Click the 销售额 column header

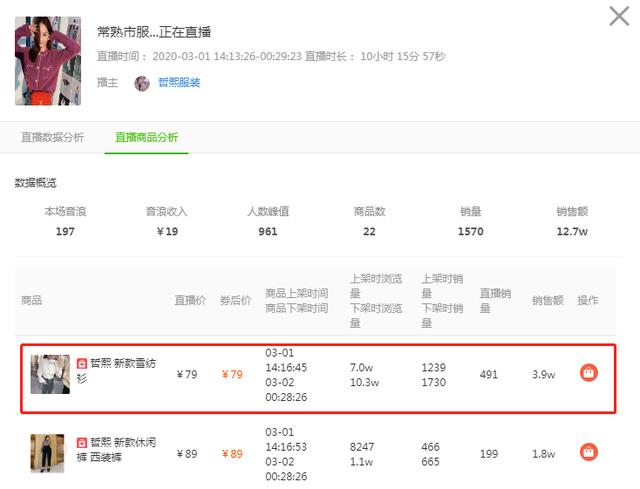point(548,300)
